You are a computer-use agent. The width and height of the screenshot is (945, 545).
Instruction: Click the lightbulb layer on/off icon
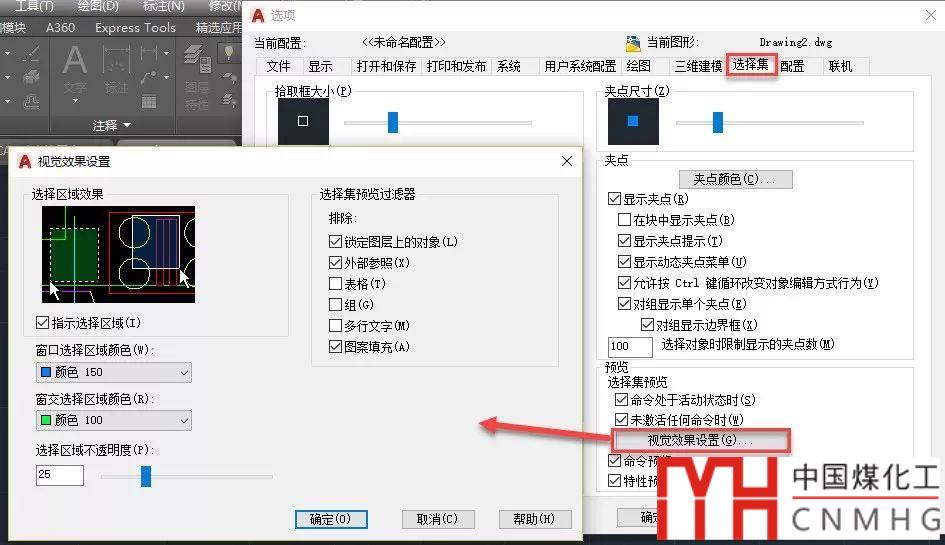[229, 53]
